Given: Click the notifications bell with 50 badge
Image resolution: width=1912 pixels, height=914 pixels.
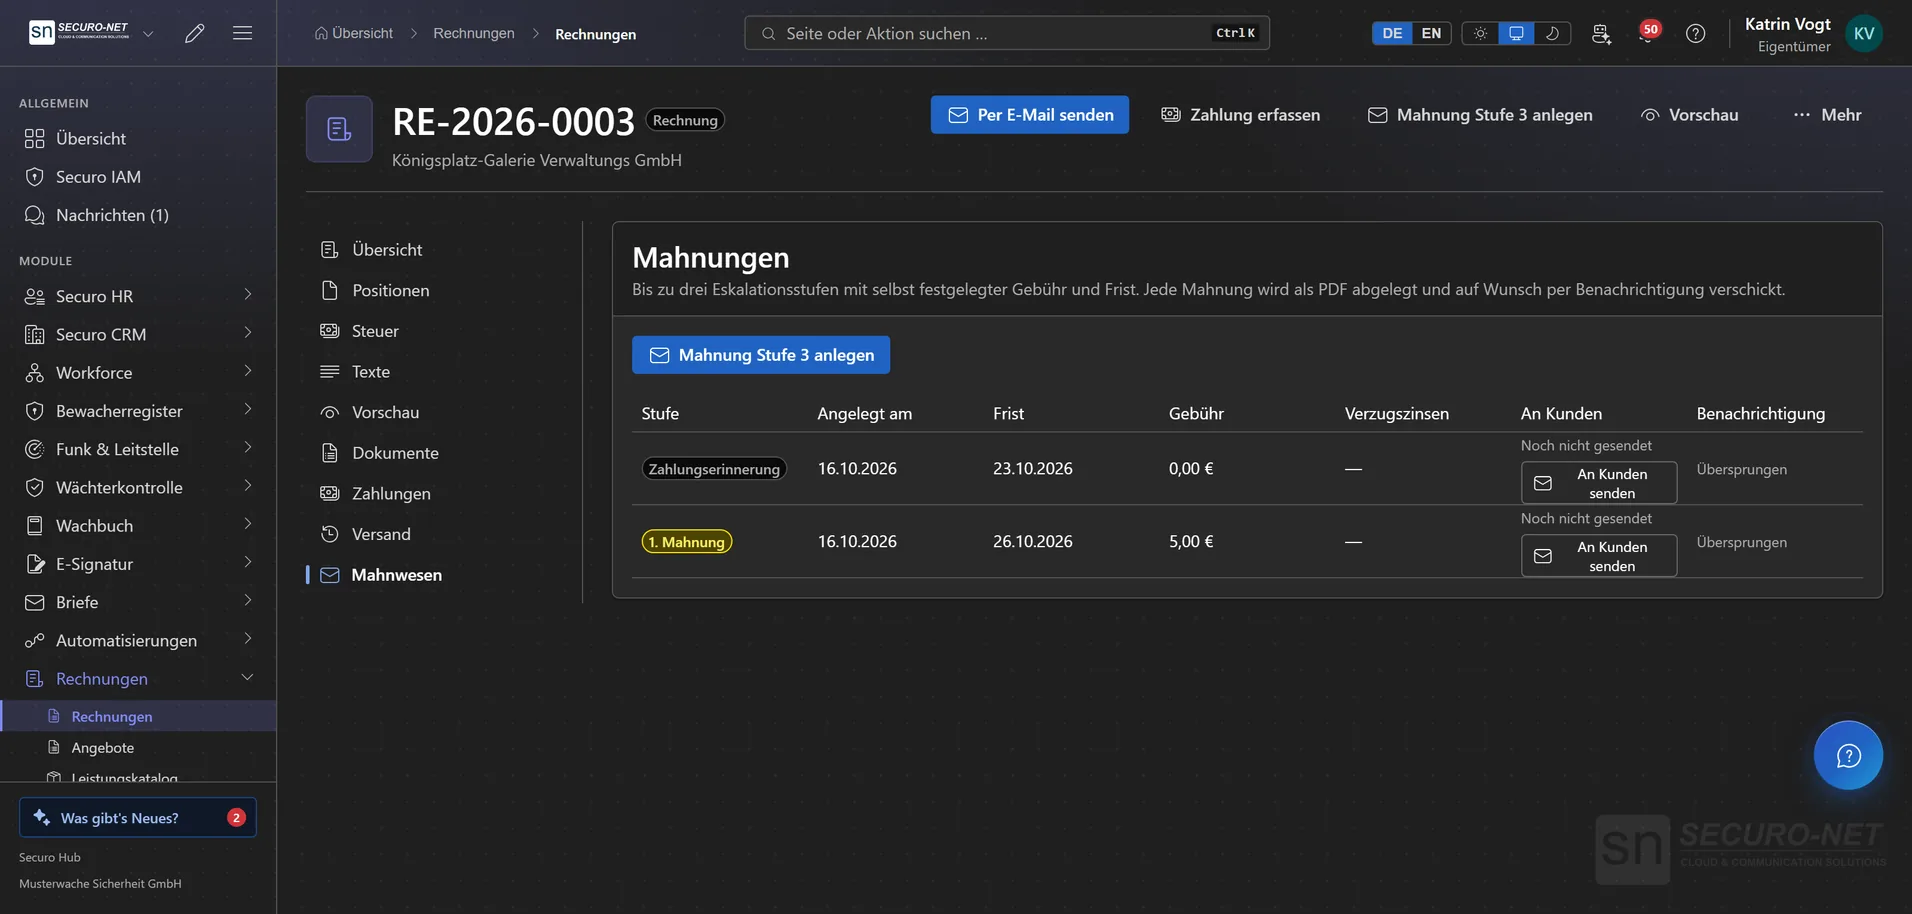Looking at the screenshot, I should [1647, 33].
